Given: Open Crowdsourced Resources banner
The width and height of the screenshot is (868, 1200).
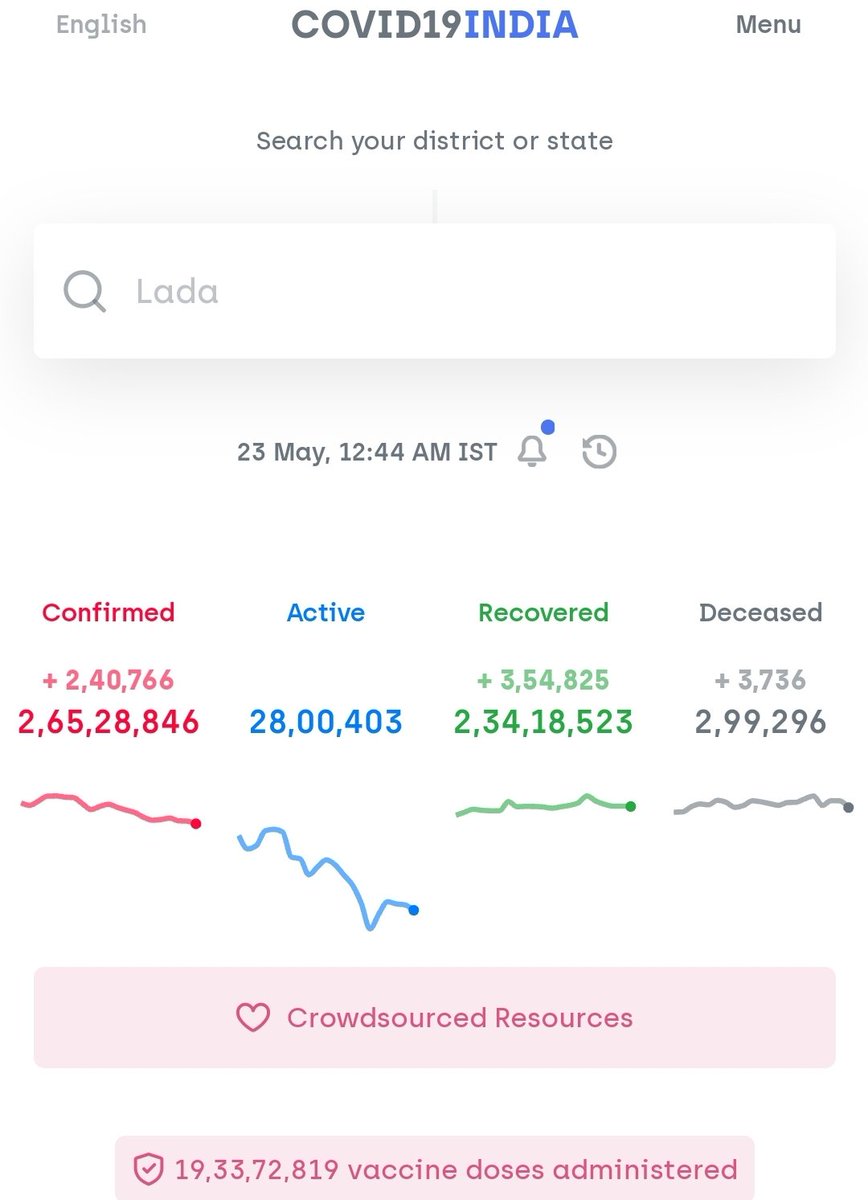Looking at the screenshot, I should pyautogui.click(x=435, y=1017).
